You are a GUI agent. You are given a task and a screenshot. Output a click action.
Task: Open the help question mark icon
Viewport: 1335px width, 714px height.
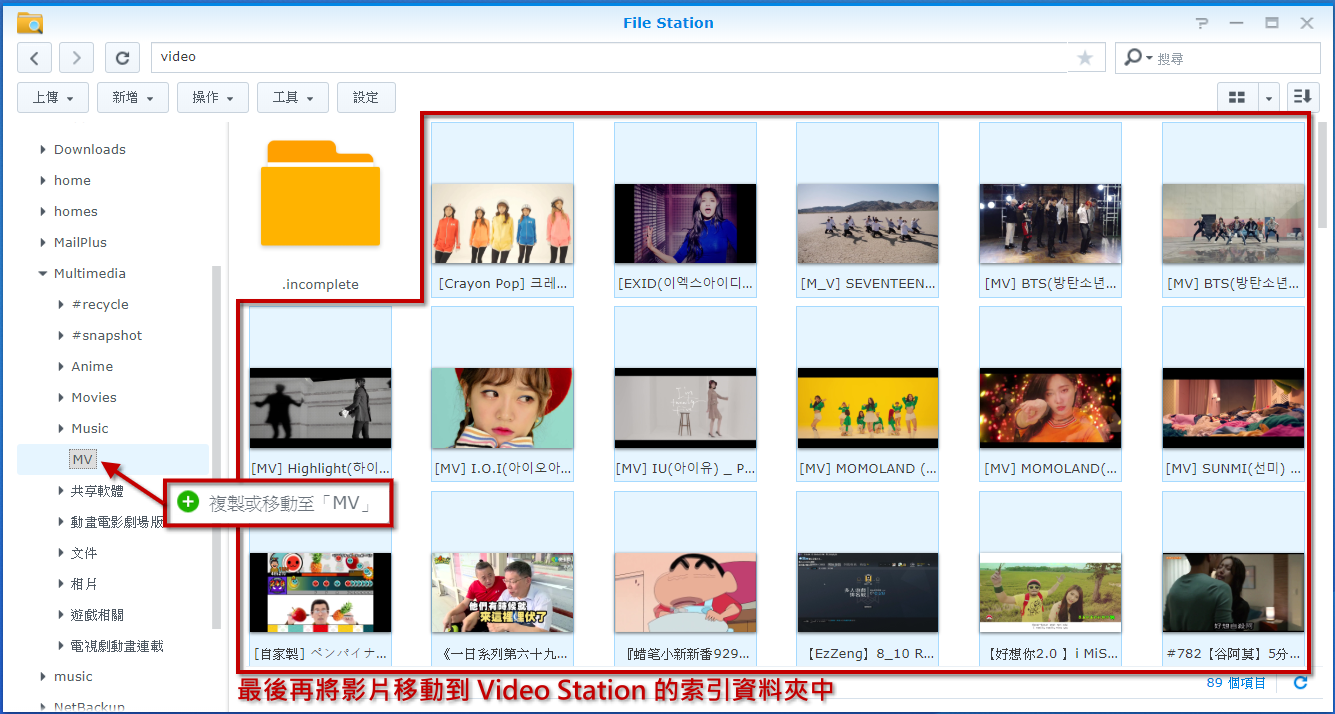pyautogui.click(x=1202, y=22)
